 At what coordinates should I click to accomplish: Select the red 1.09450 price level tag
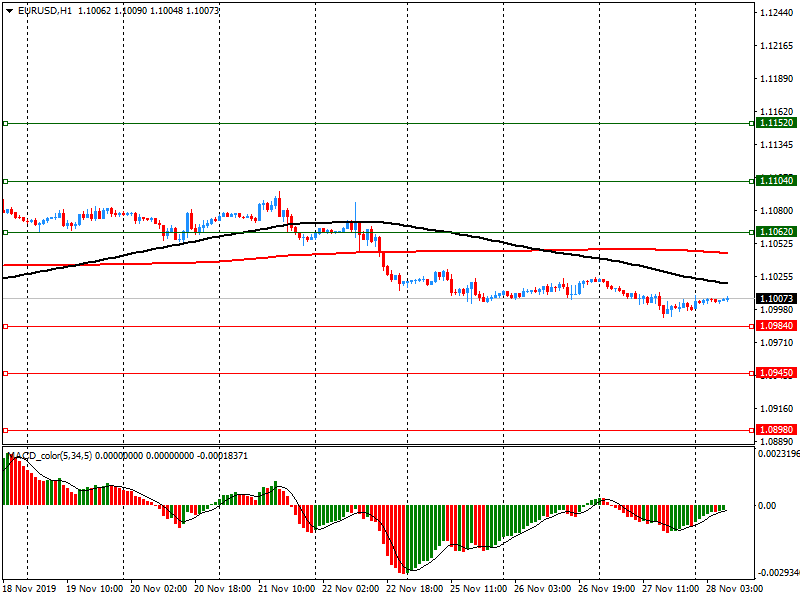(x=776, y=373)
